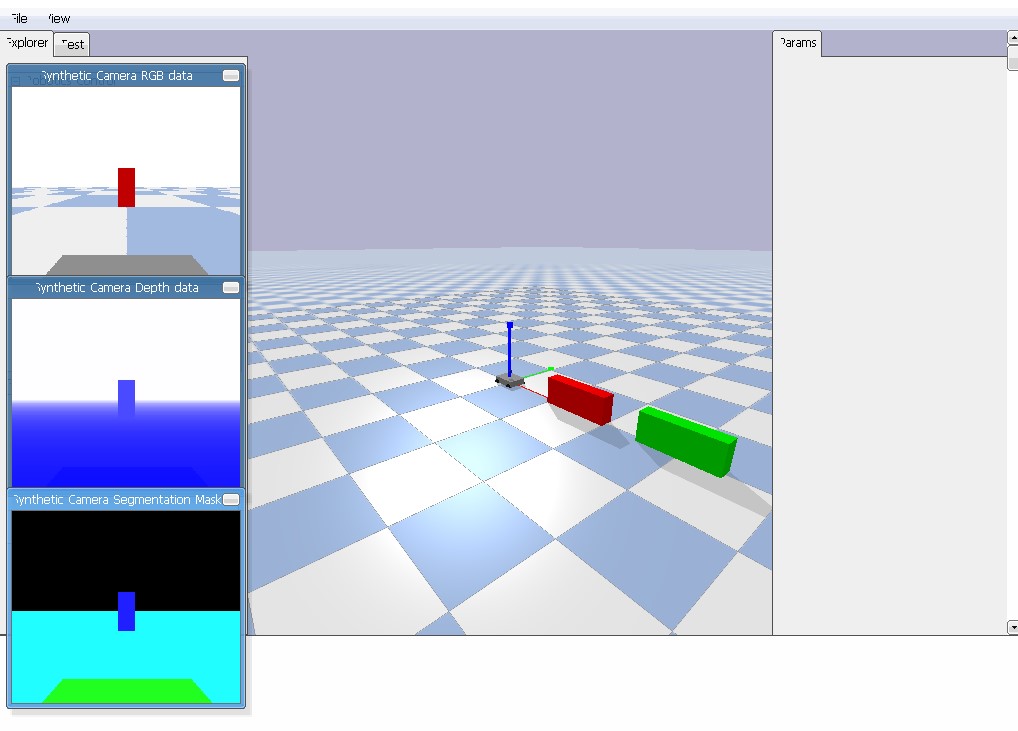The image size is (1018, 731).
Task: Open the File menu
Action: click(17, 18)
